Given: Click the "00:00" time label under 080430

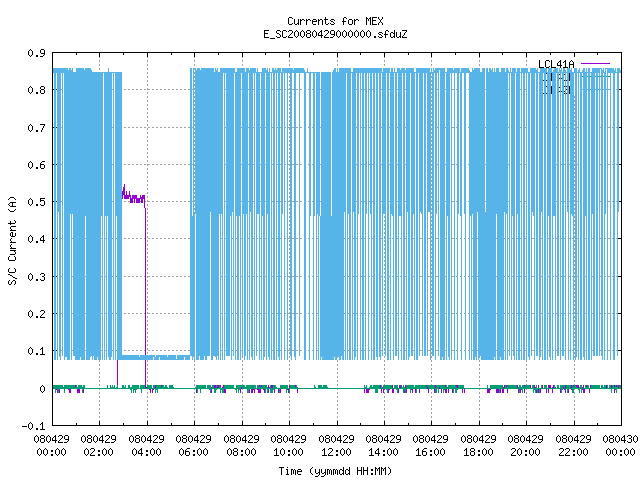Looking at the screenshot, I should (x=620, y=452).
